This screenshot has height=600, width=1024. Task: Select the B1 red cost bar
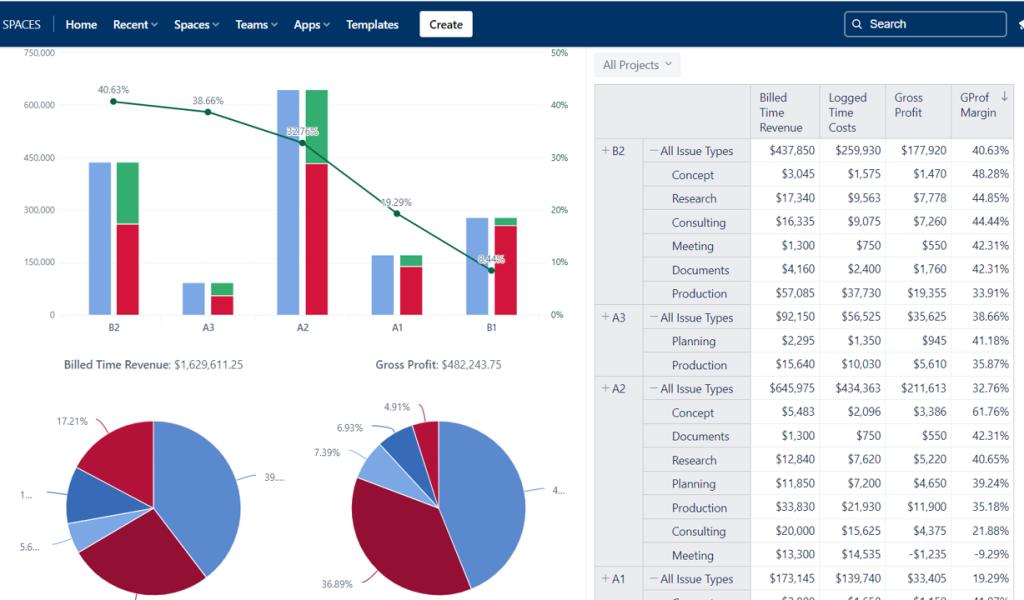tap(505, 270)
